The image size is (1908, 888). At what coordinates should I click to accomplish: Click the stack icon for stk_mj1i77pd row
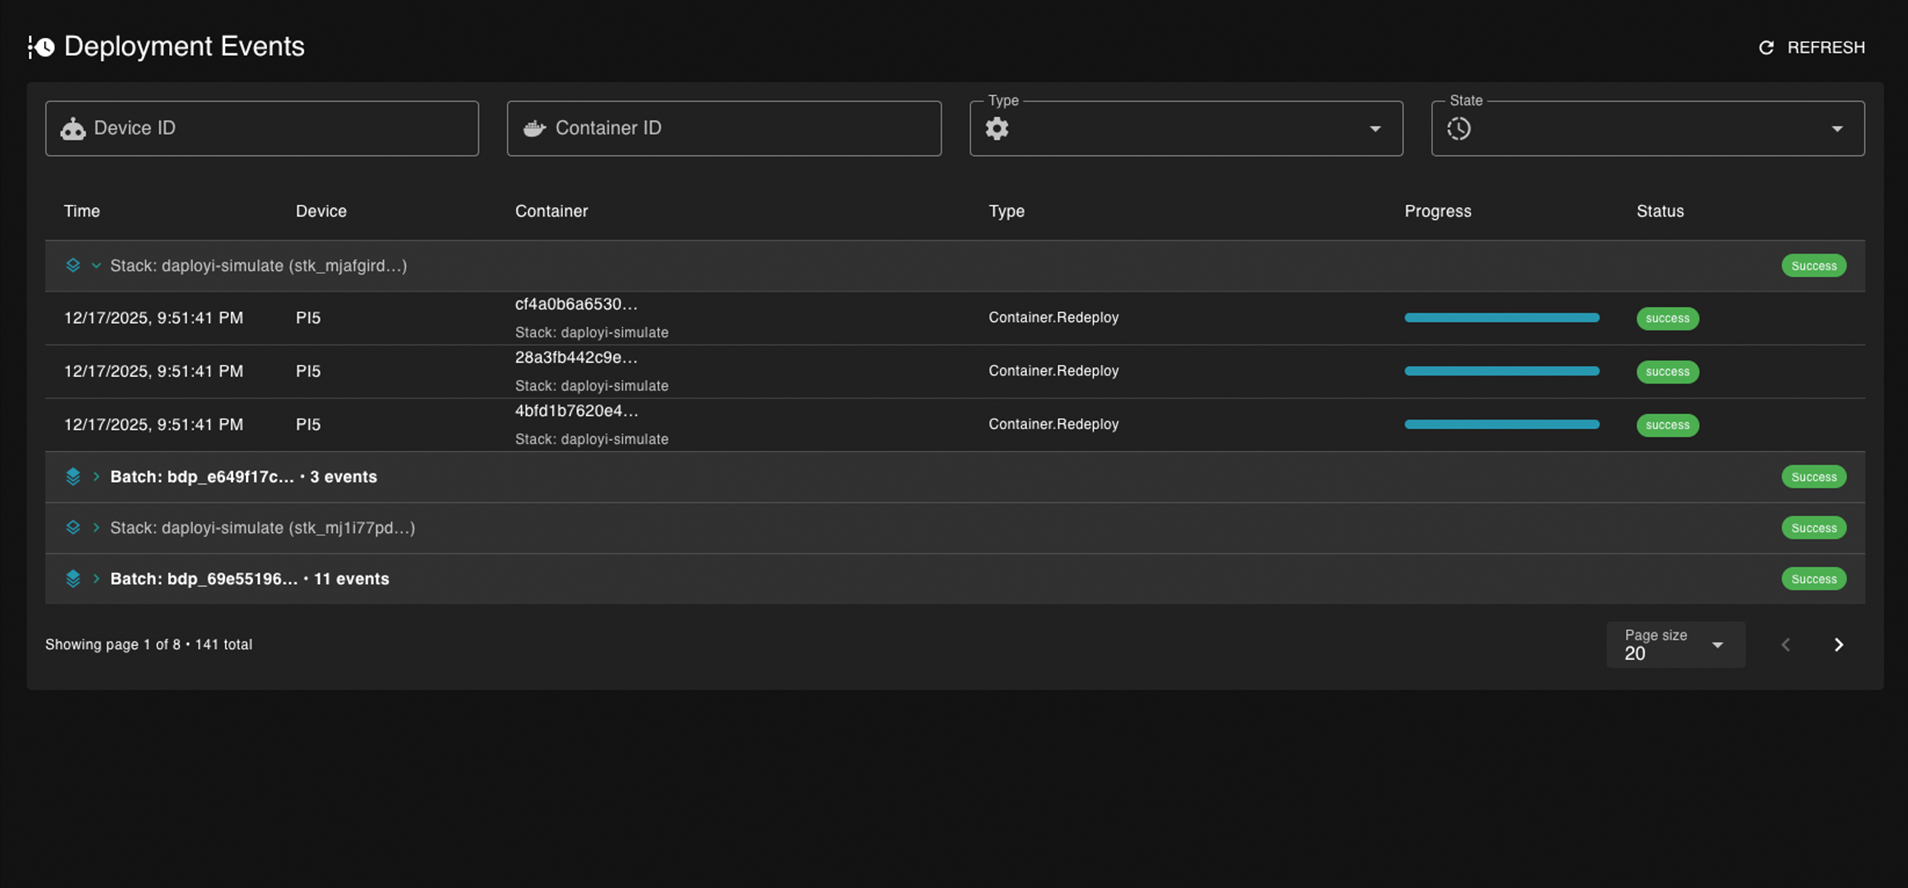(x=73, y=528)
